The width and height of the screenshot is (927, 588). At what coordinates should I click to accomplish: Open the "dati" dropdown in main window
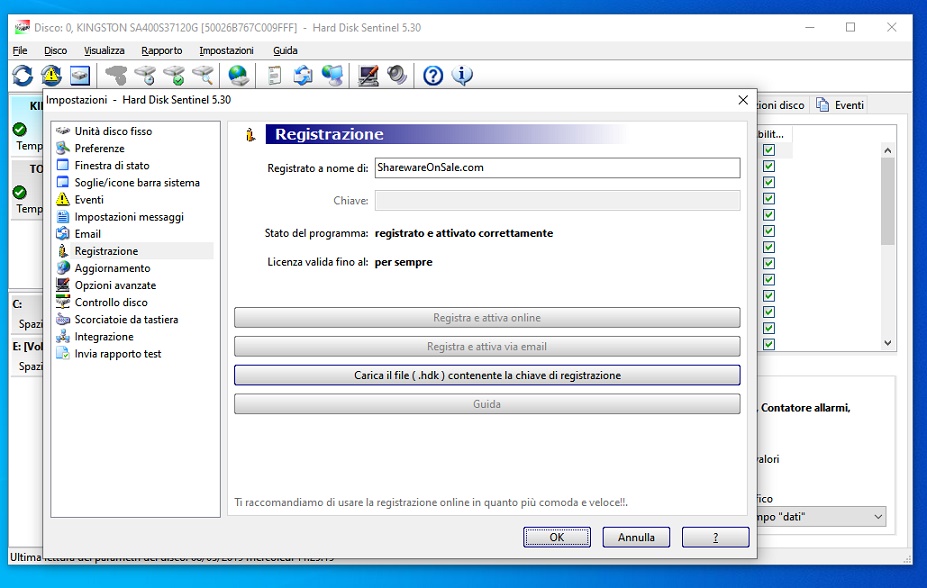pyautogui.click(x=823, y=517)
